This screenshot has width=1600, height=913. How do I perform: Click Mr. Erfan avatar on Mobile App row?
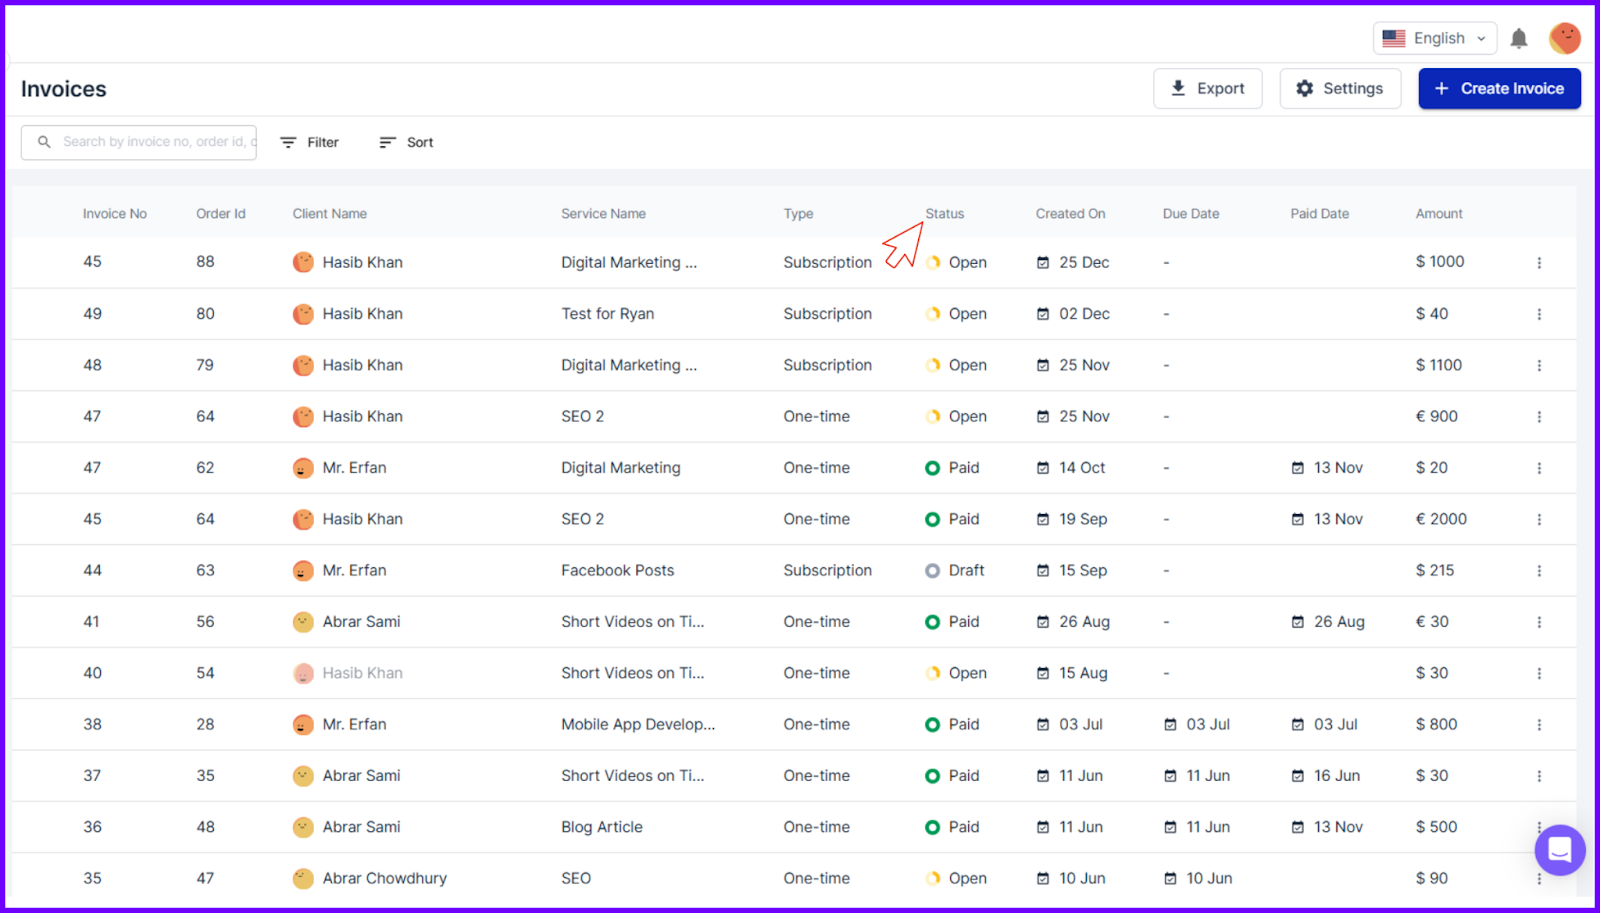303,725
